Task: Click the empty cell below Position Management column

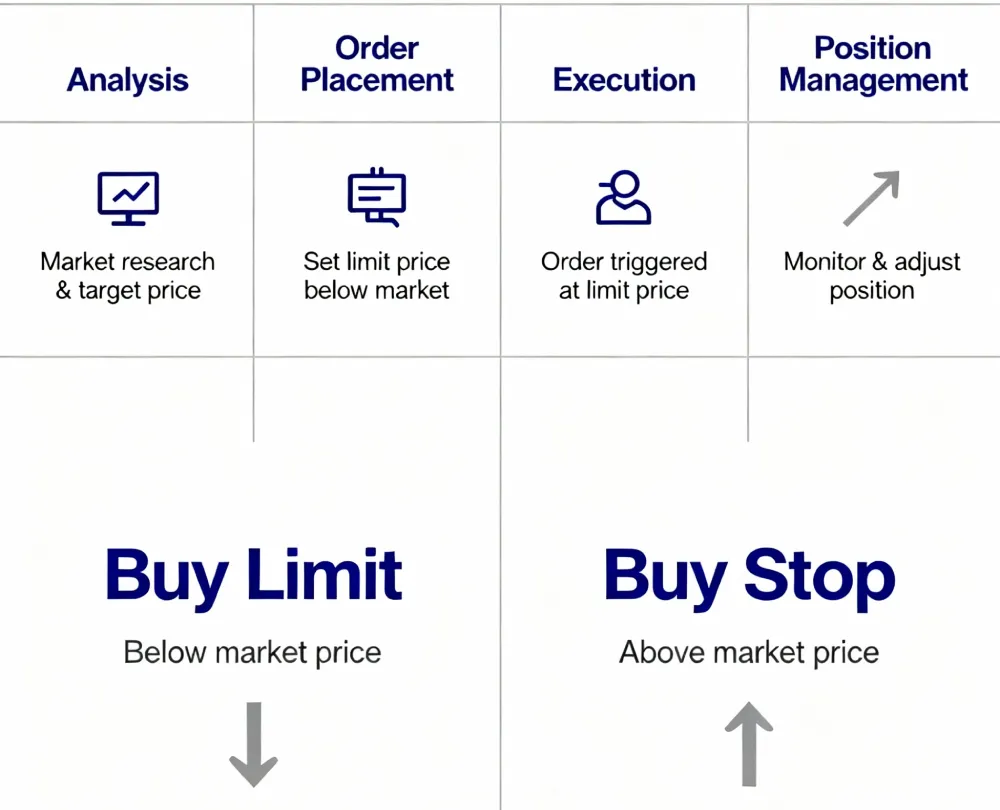Action: [874, 399]
